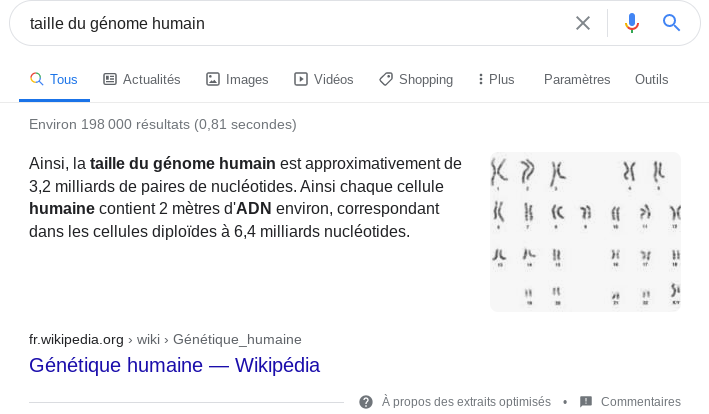
Task: Open the Outils search tools
Action: [x=651, y=80]
